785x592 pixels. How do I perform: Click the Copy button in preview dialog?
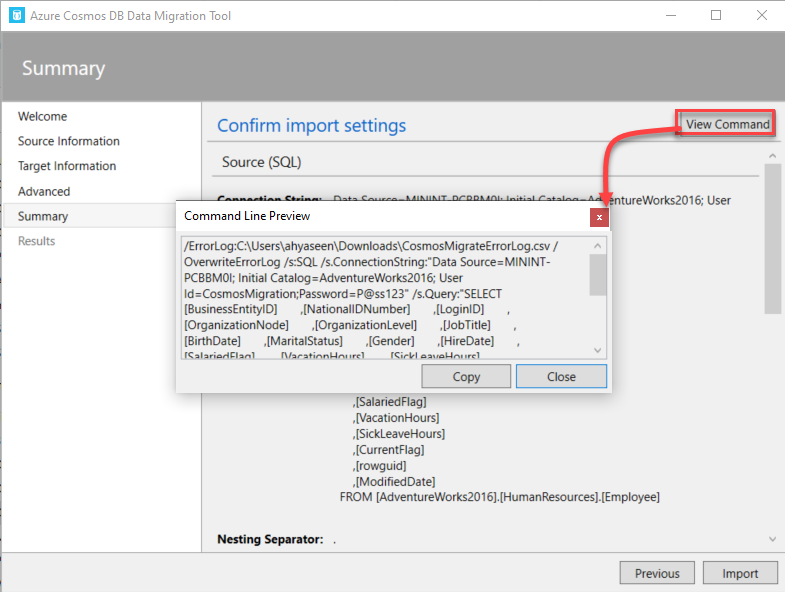[466, 376]
